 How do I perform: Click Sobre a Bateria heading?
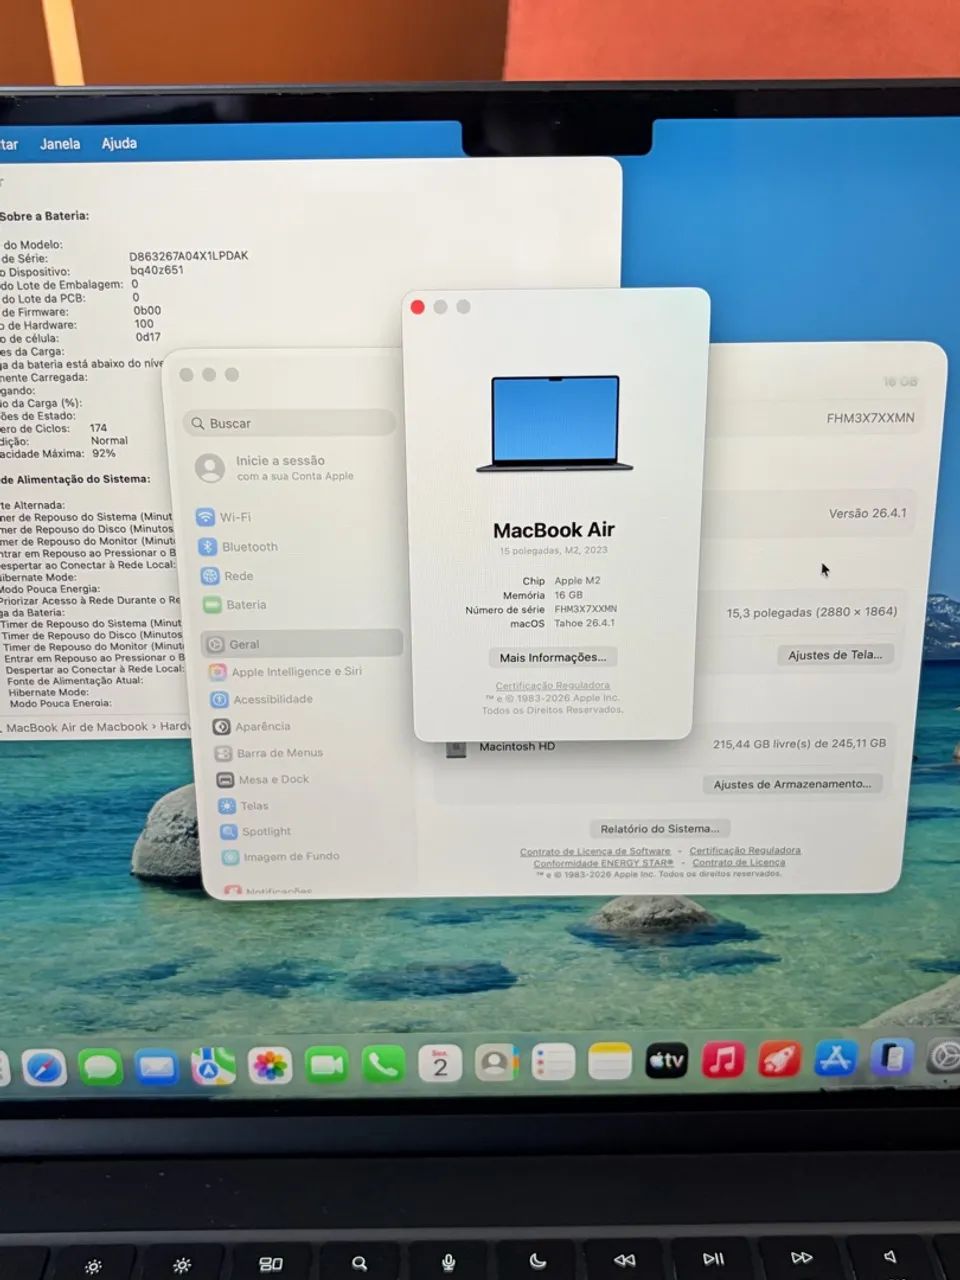point(44,216)
